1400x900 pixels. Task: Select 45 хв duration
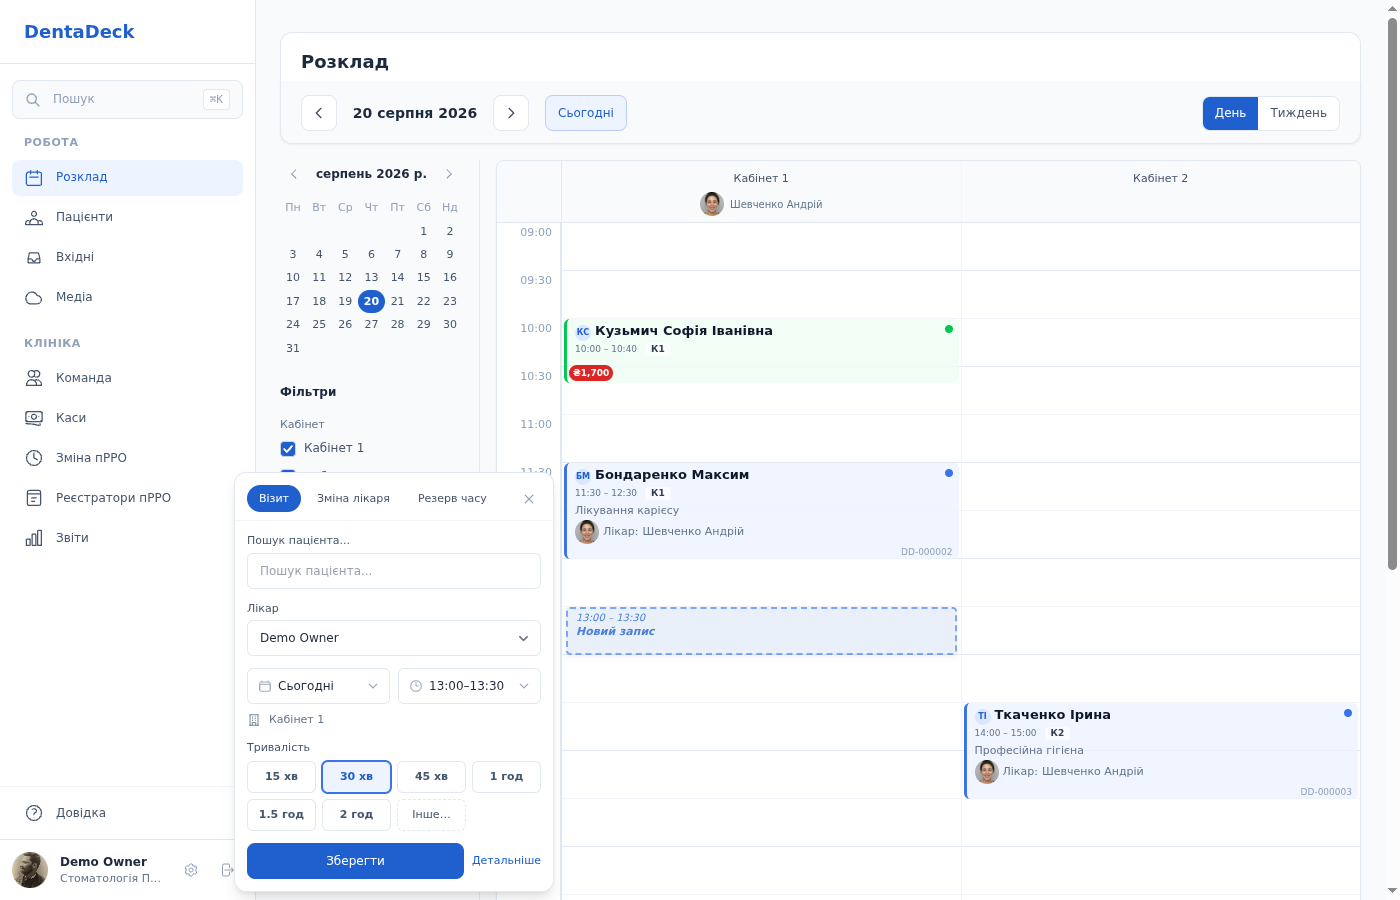(431, 777)
